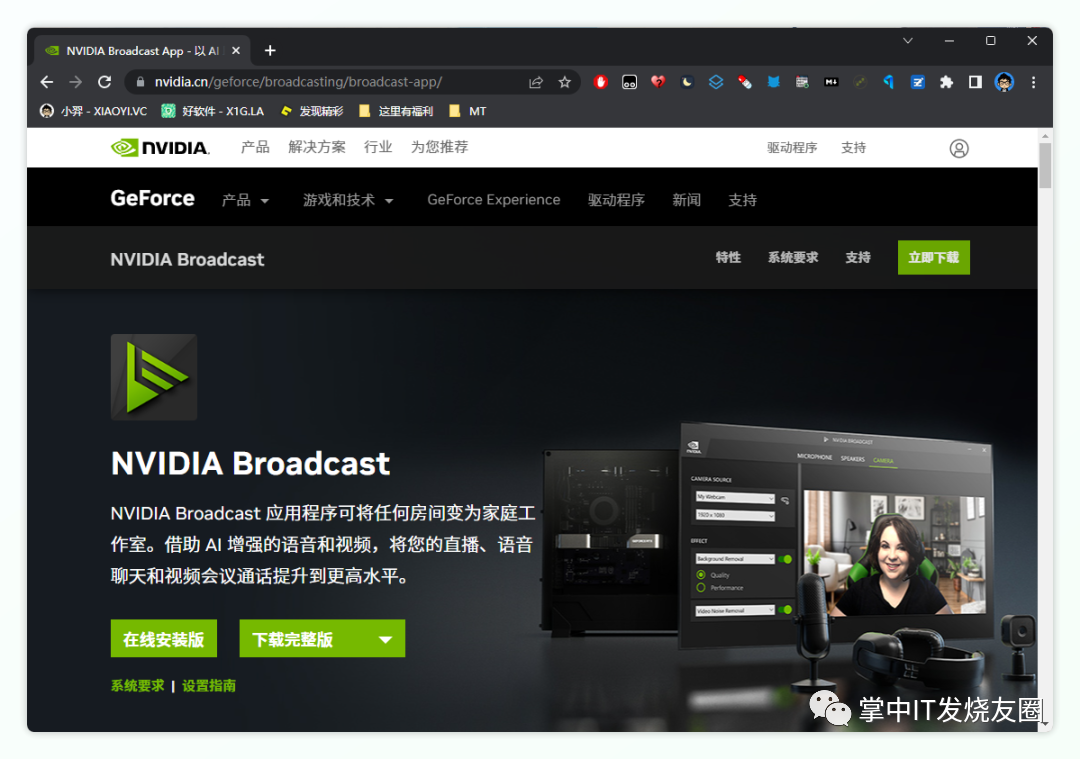Go back to the previous page
The width and height of the screenshot is (1080, 759).
[x=47, y=82]
